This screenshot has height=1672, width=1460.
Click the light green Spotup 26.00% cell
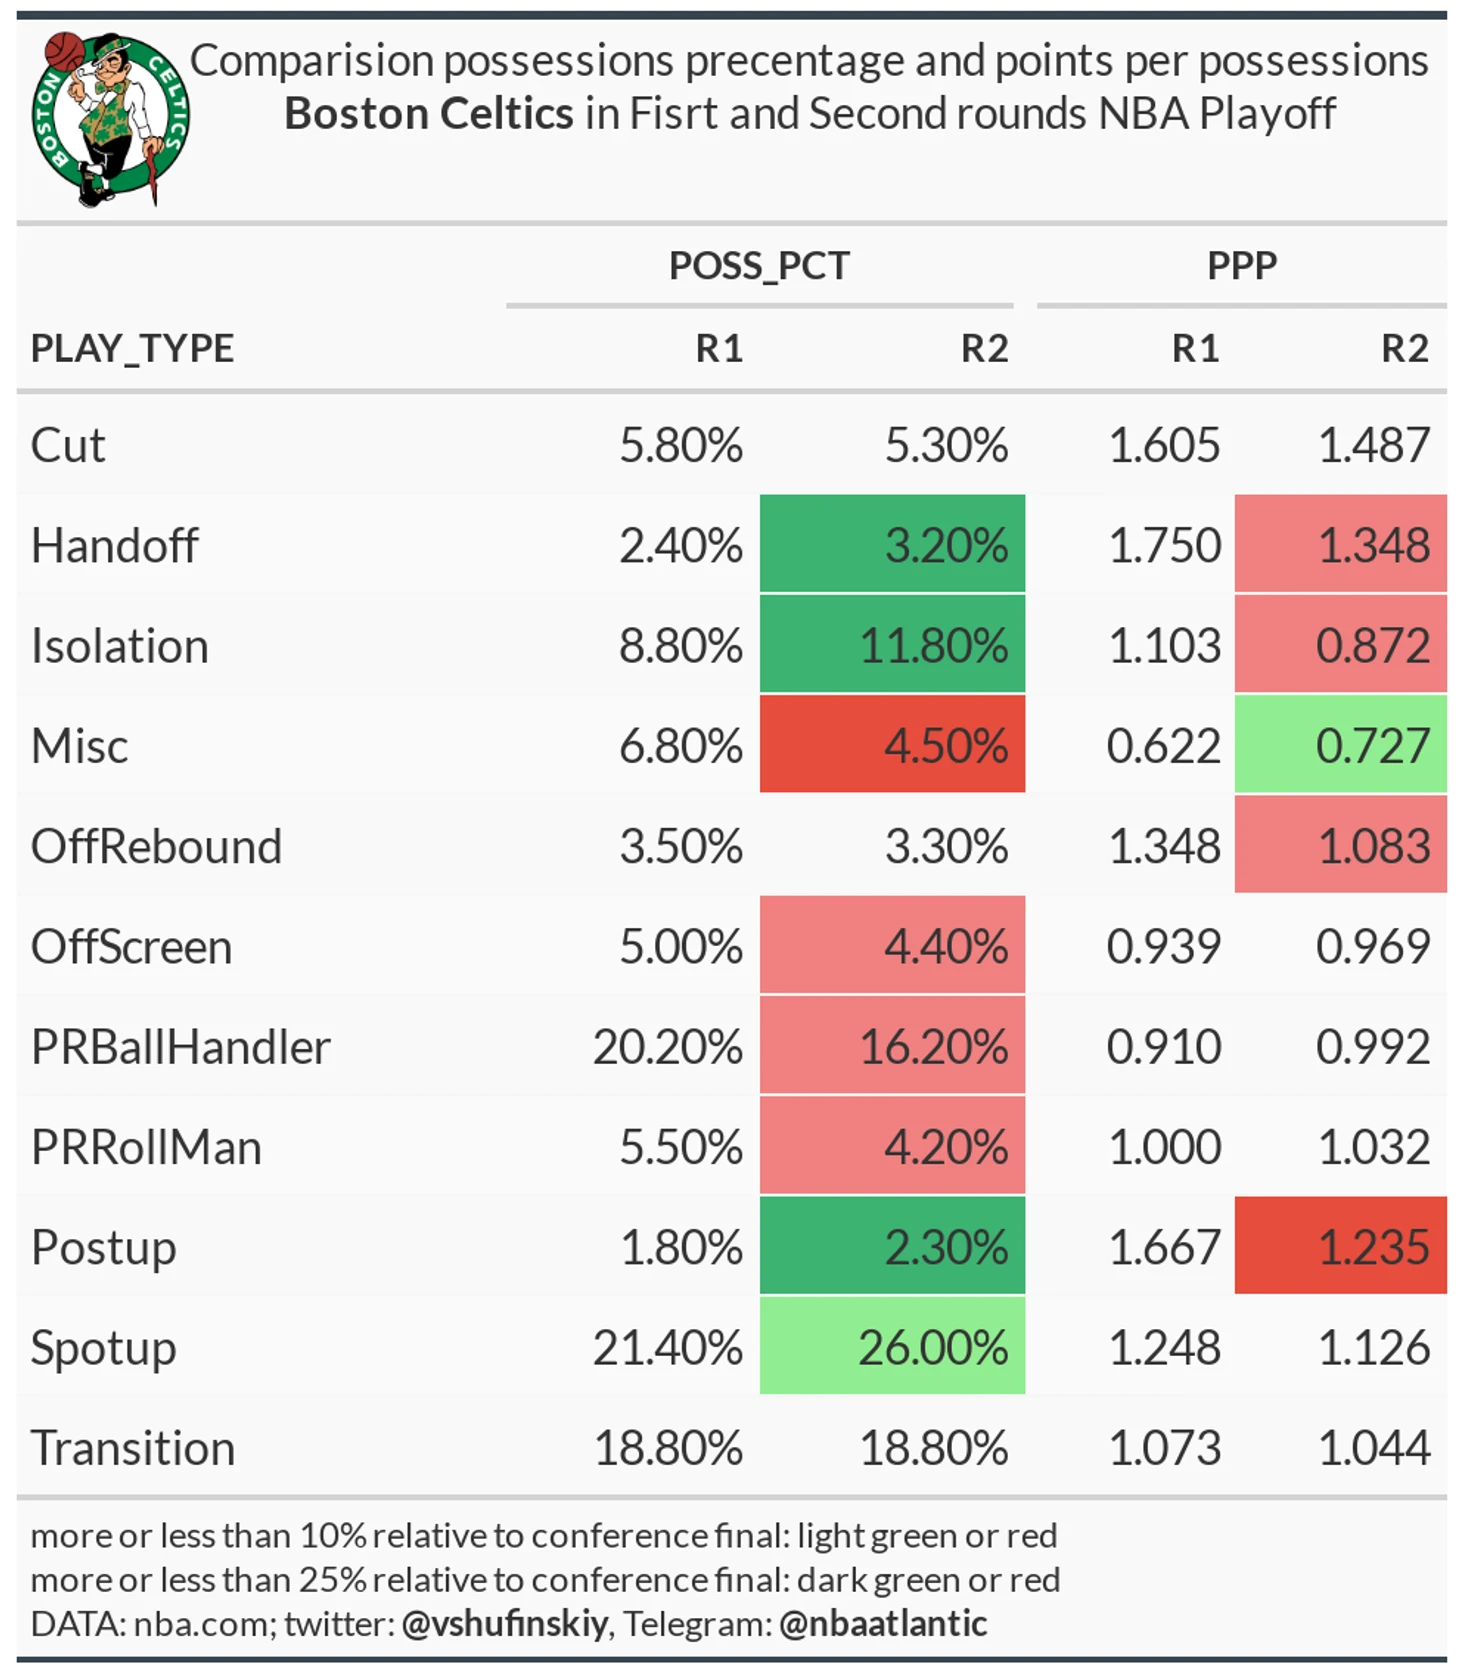(x=892, y=1345)
